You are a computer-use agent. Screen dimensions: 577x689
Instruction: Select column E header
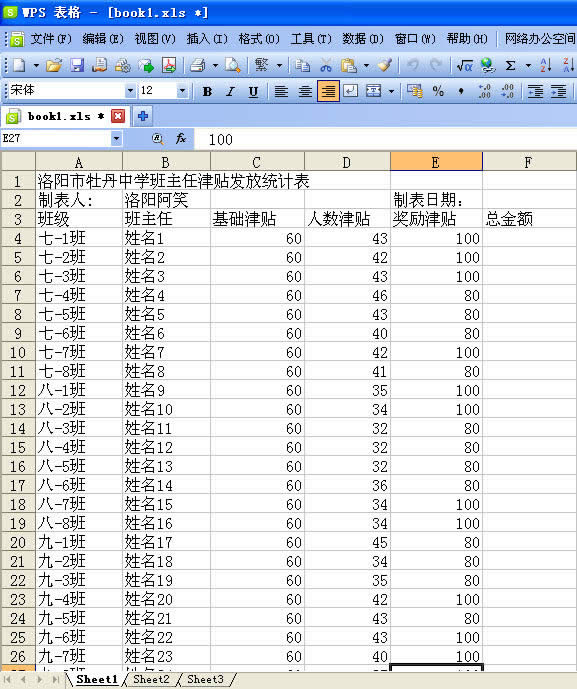(436, 162)
